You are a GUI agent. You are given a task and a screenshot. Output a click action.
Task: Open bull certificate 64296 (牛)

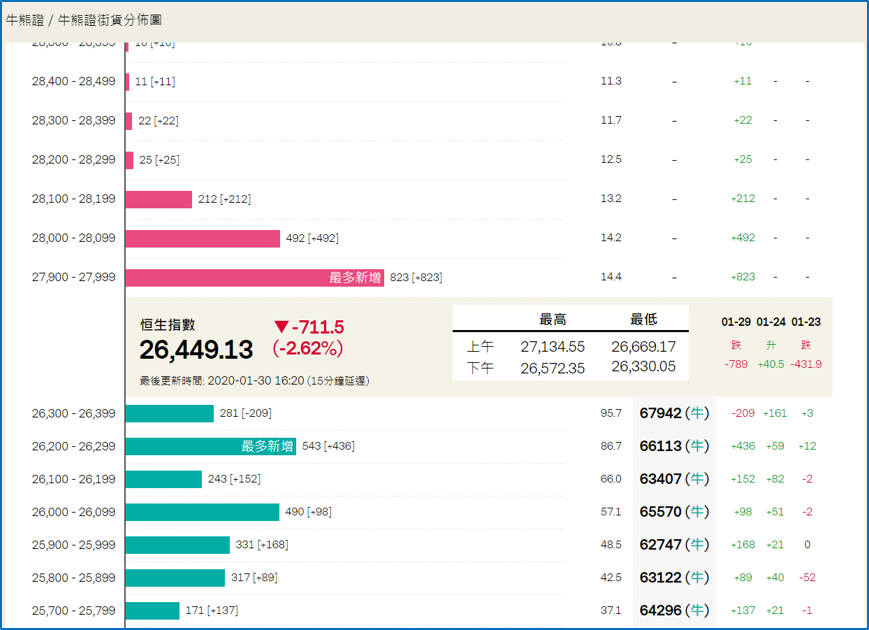674,610
